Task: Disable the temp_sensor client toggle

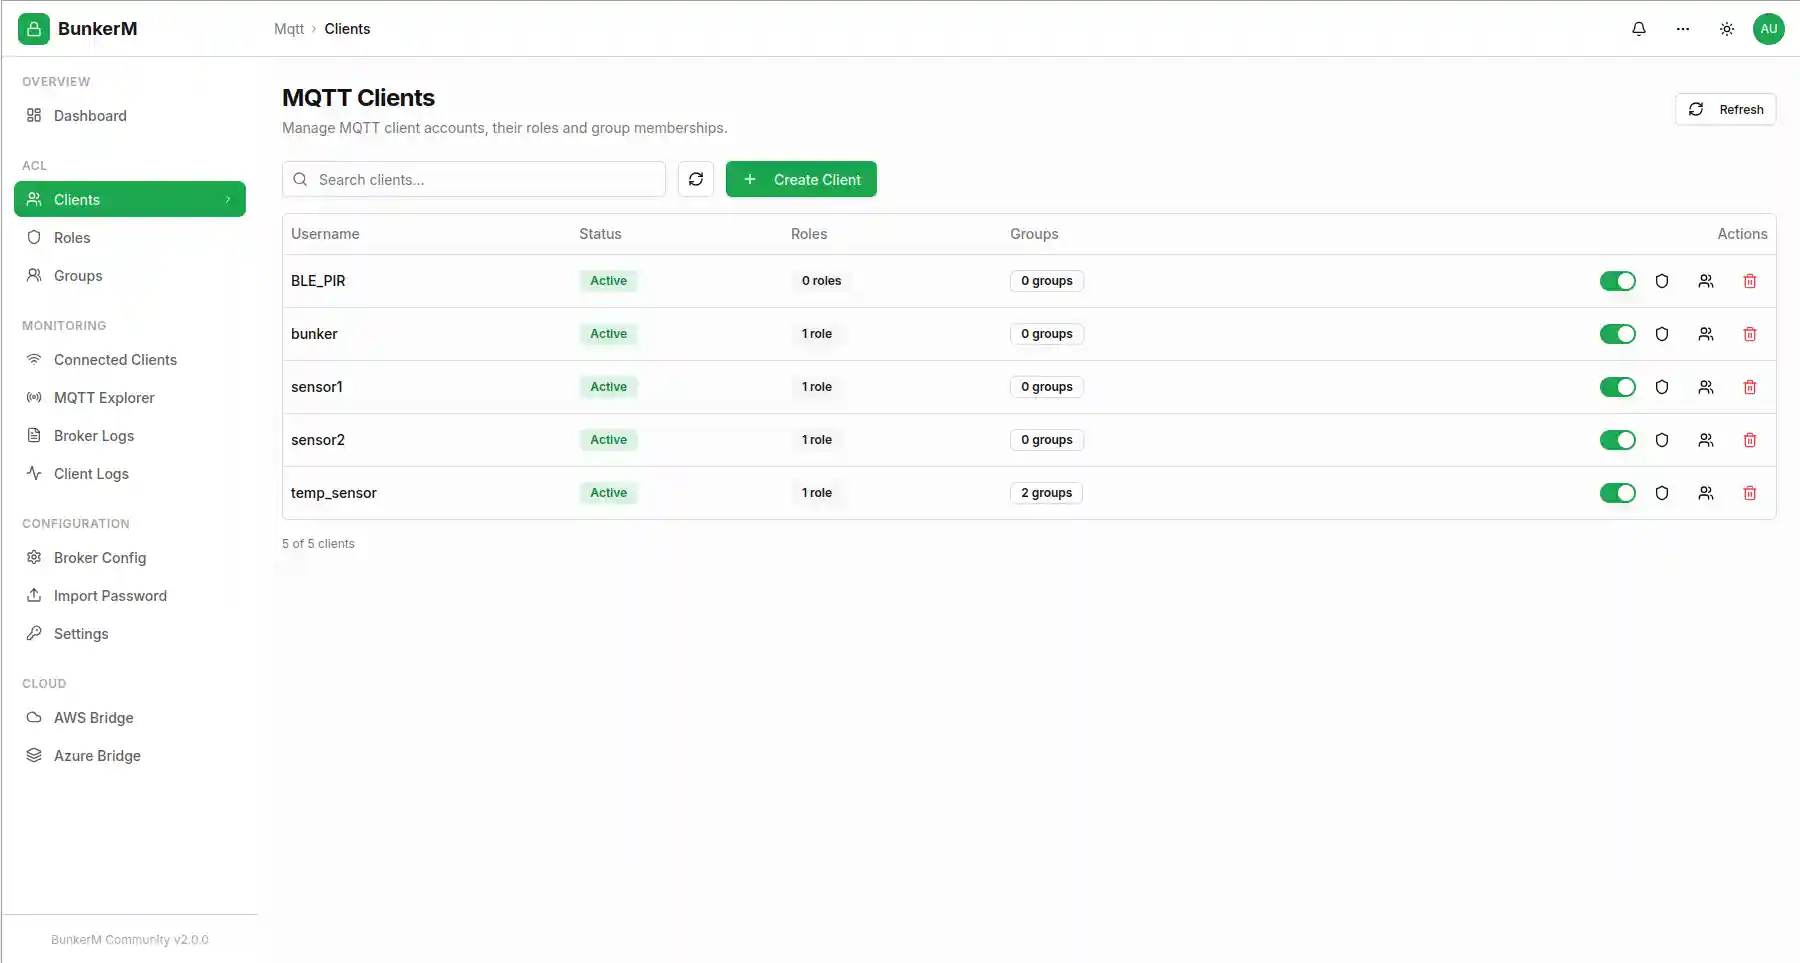Action: click(x=1618, y=493)
